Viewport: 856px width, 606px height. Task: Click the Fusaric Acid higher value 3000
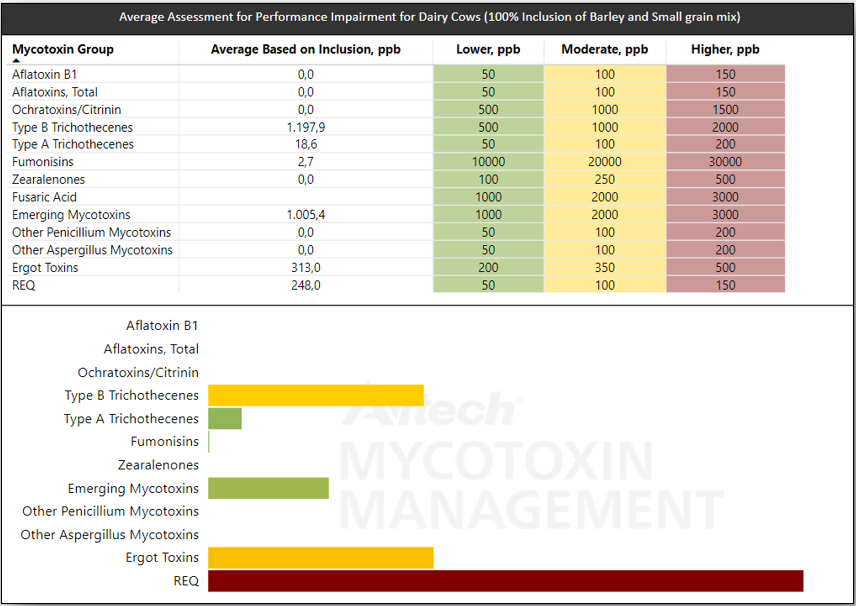726,197
